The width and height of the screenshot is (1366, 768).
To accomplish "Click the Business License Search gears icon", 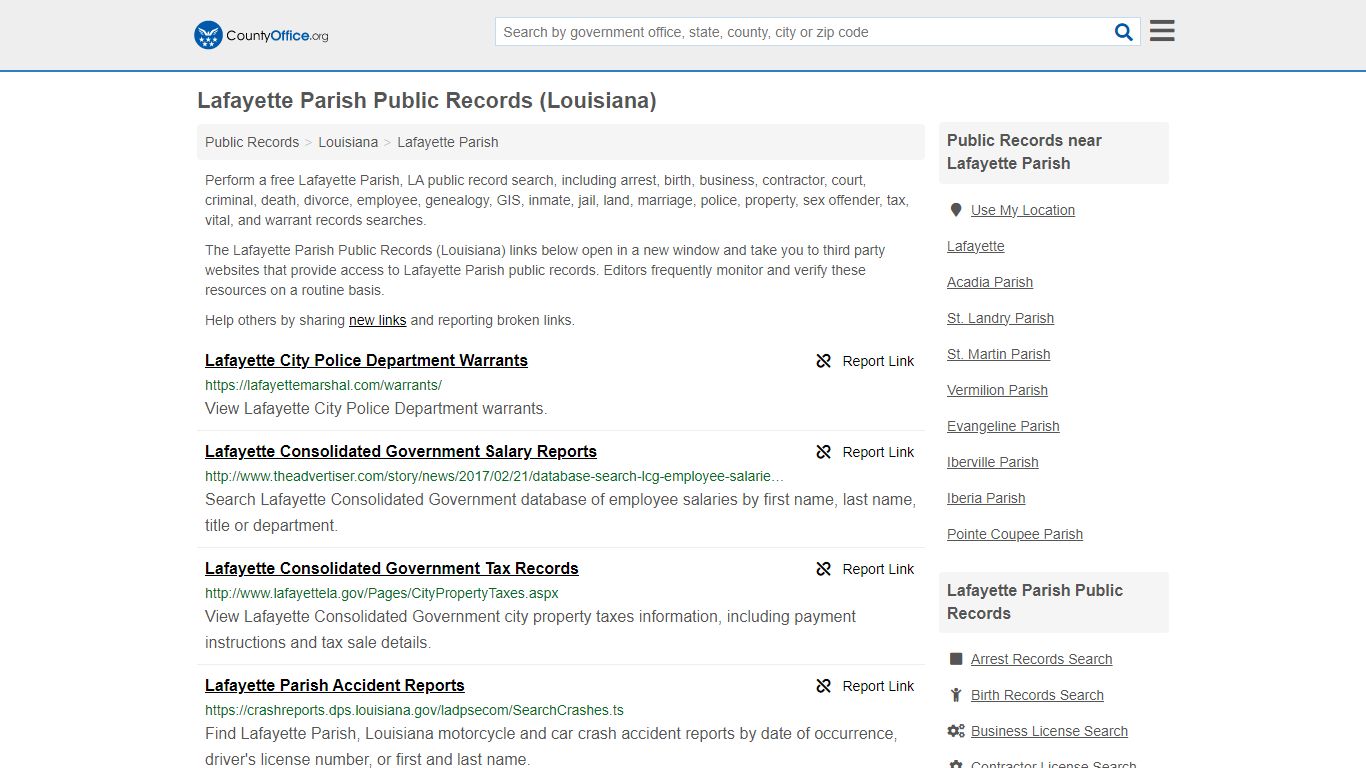I will click(956, 731).
